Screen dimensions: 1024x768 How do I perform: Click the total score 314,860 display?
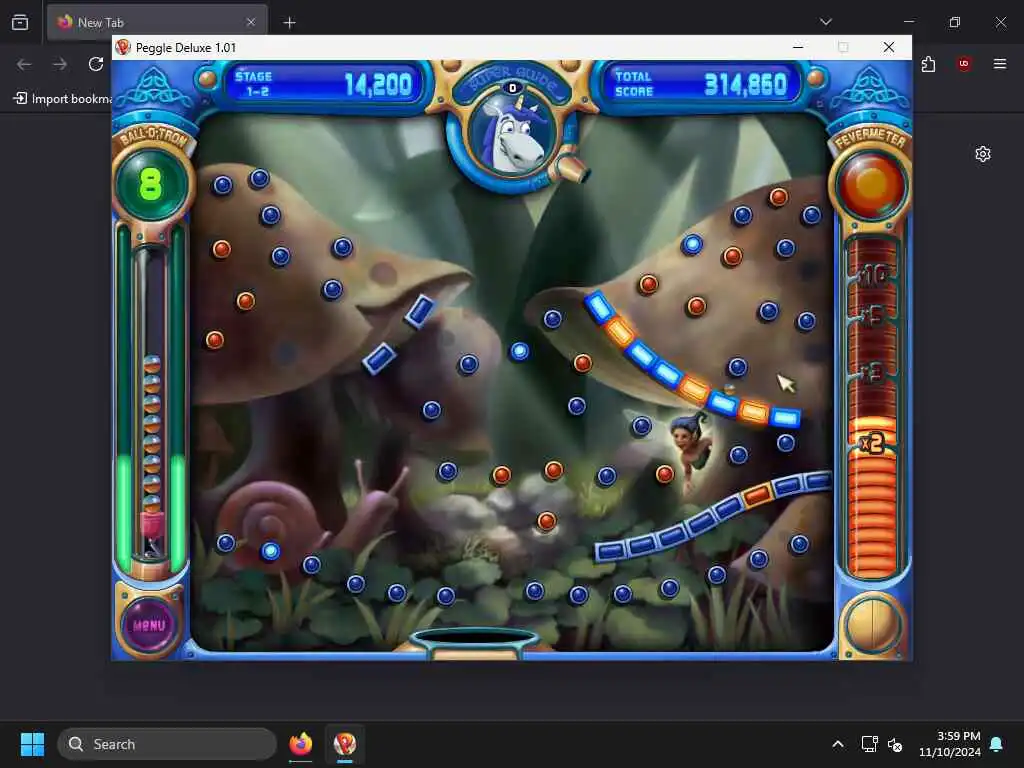(745, 84)
